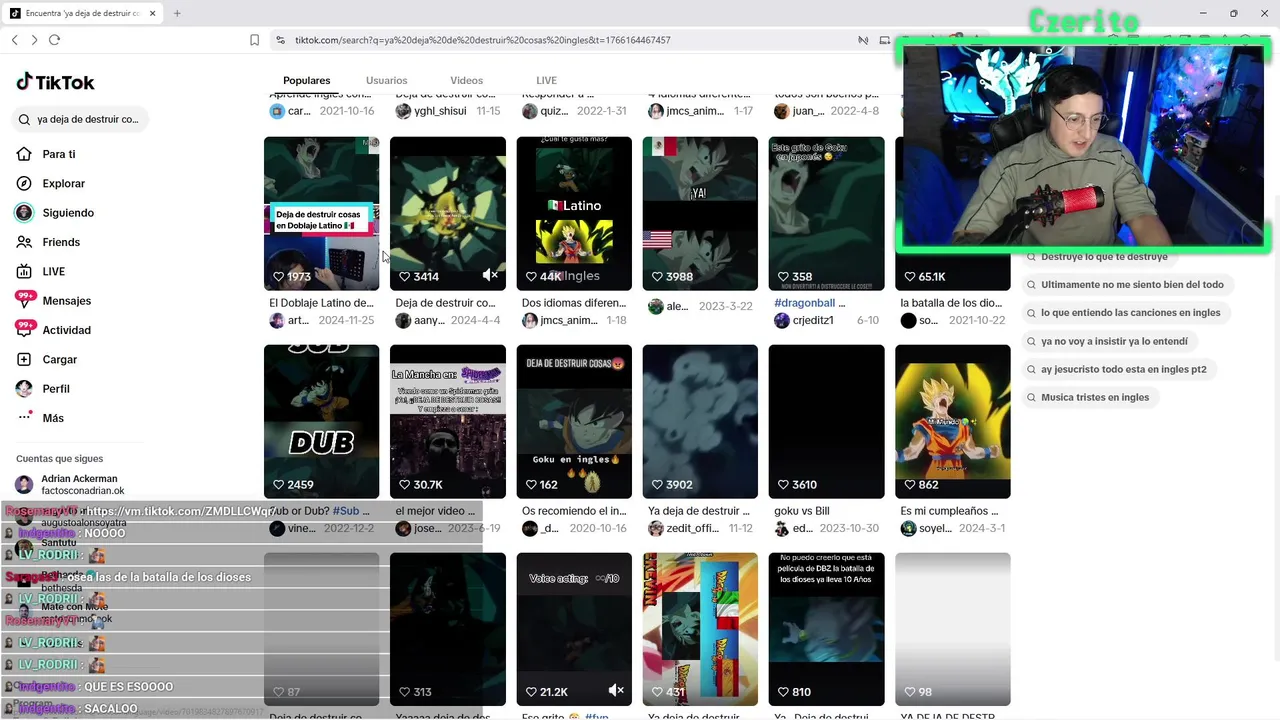Open user aany... profile link

(x=429, y=320)
